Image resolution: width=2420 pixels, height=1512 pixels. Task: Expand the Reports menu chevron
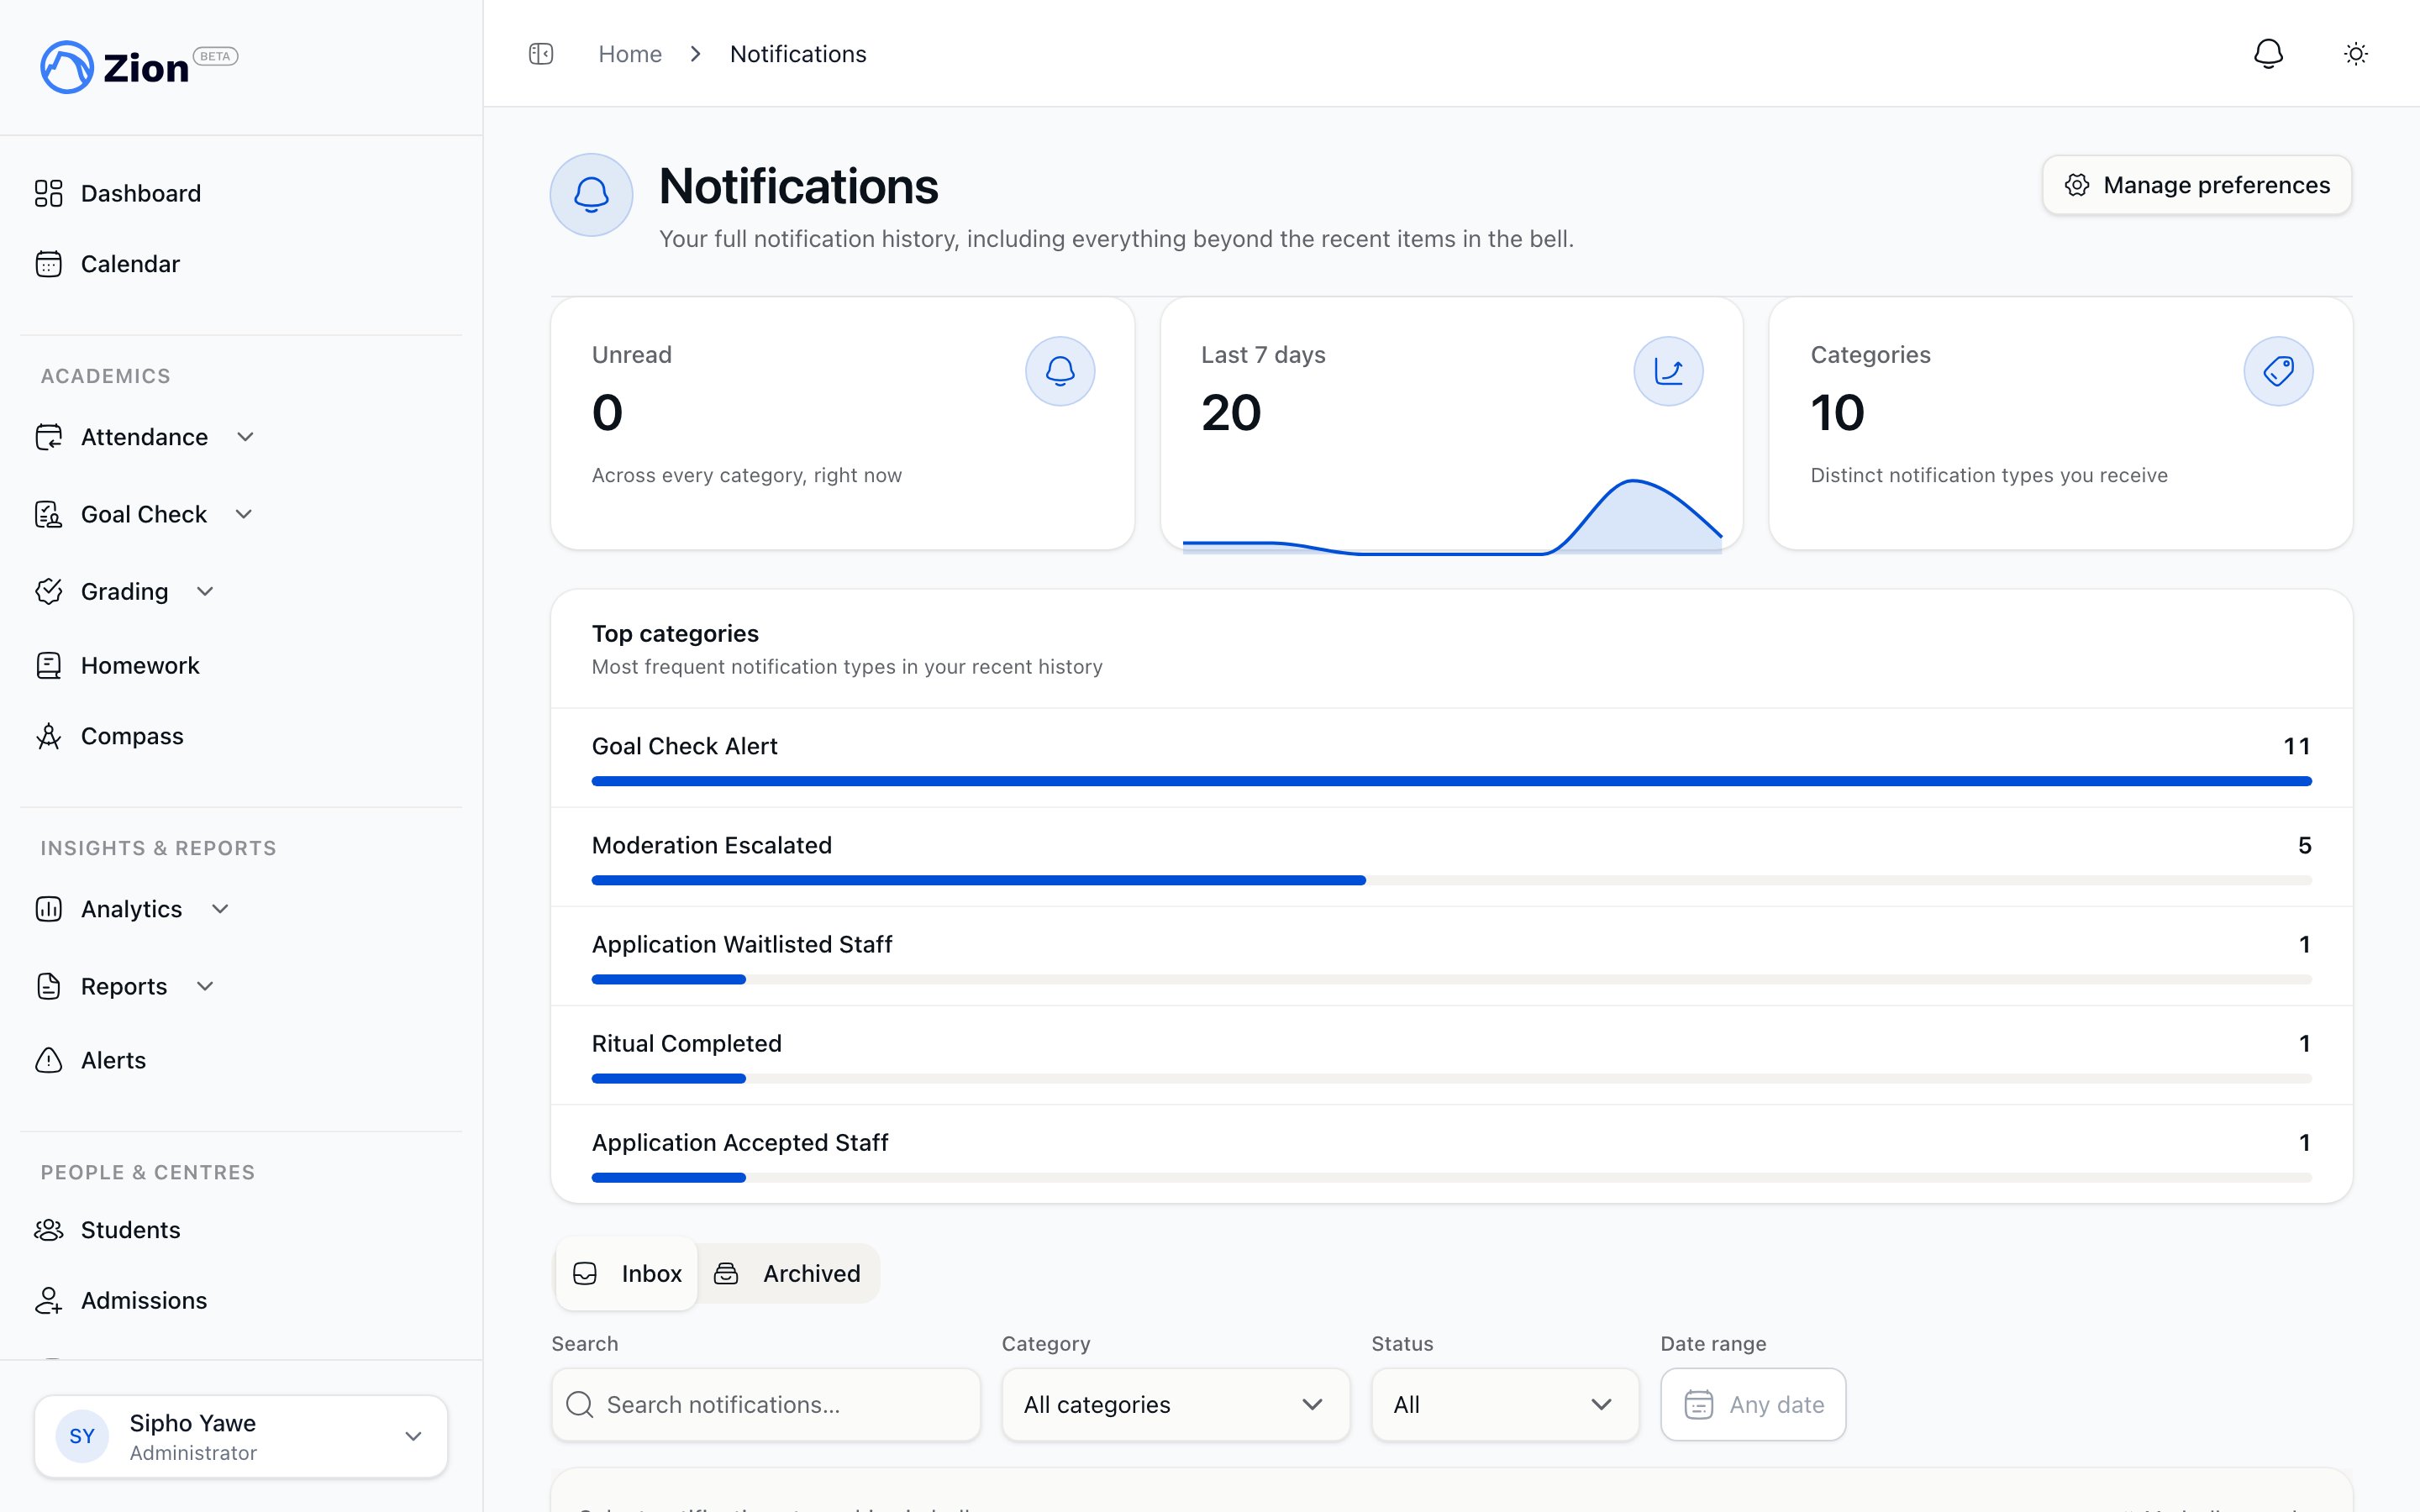(205, 986)
